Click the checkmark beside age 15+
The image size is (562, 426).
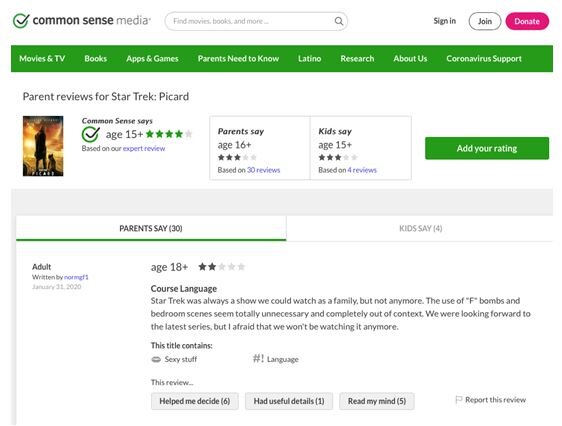click(x=91, y=134)
